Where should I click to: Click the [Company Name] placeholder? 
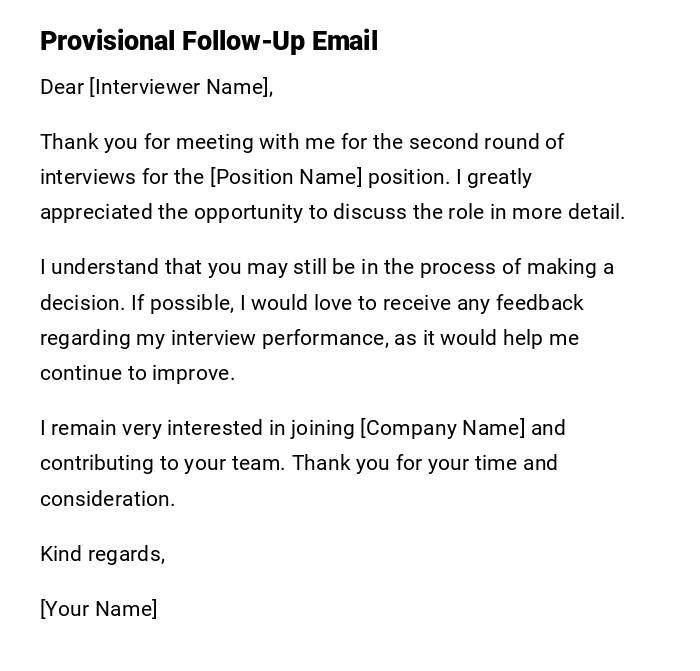tap(442, 428)
